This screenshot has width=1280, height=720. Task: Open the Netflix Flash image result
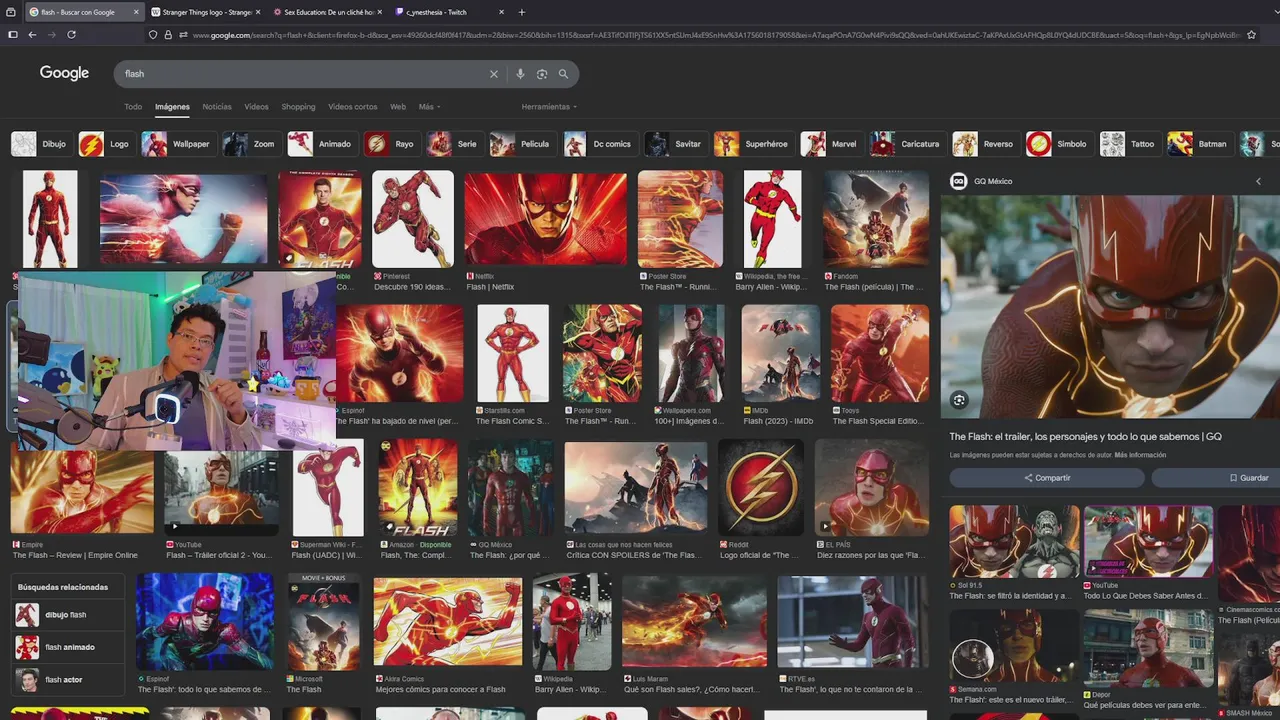[x=546, y=219]
